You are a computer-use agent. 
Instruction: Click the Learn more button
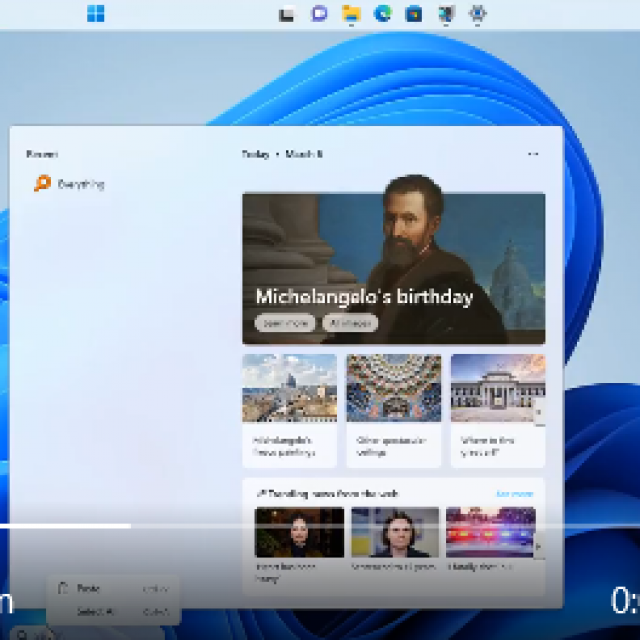click(x=285, y=323)
